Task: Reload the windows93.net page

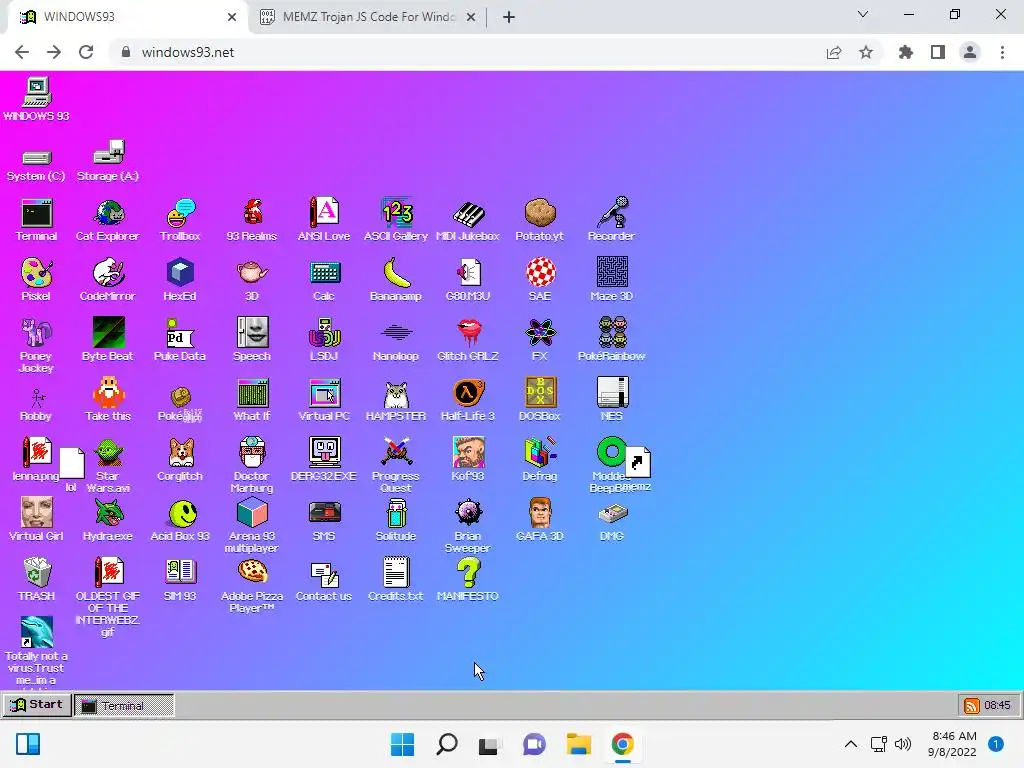Action: pyautogui.click(x=86, y=52)
